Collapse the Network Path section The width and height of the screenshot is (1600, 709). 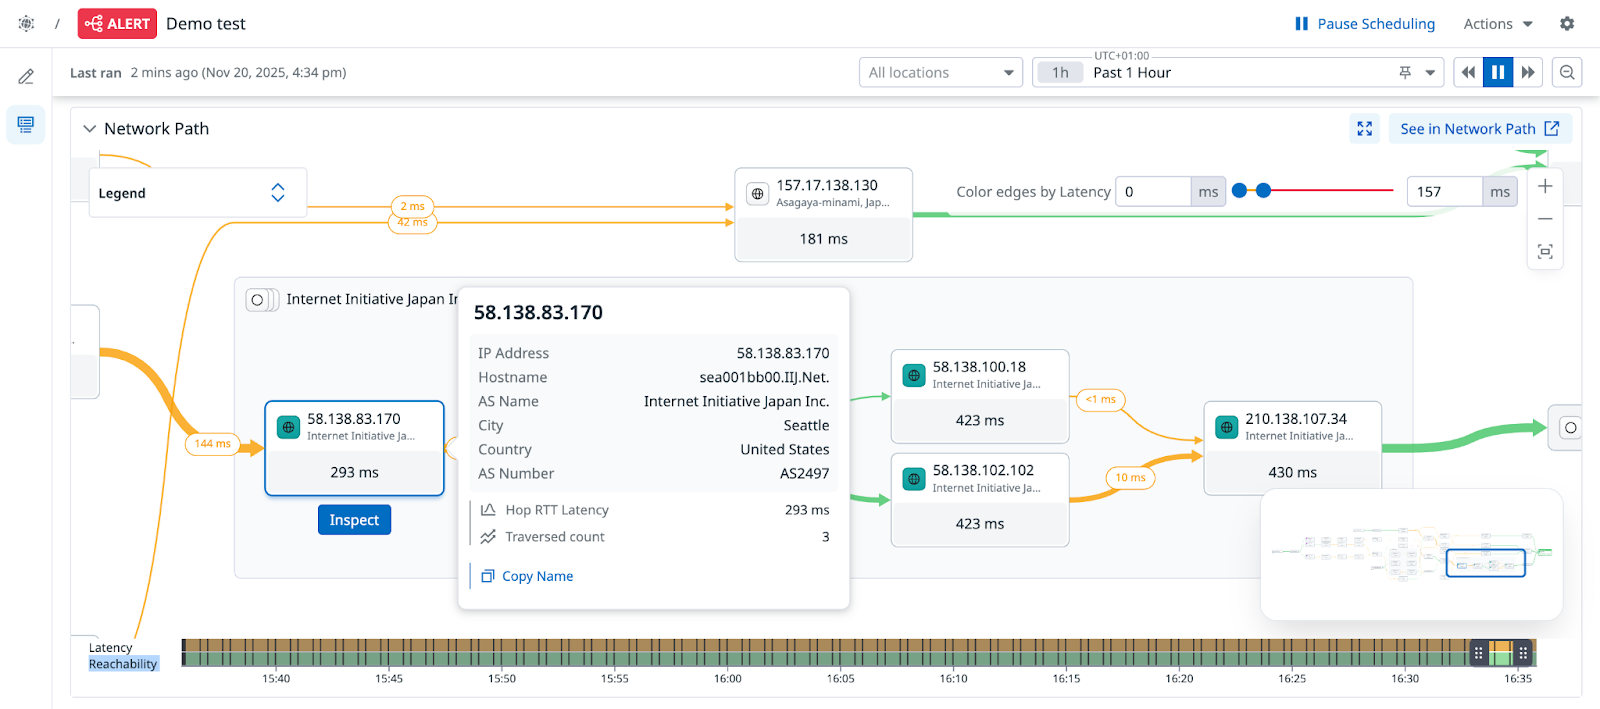(90, 129)
